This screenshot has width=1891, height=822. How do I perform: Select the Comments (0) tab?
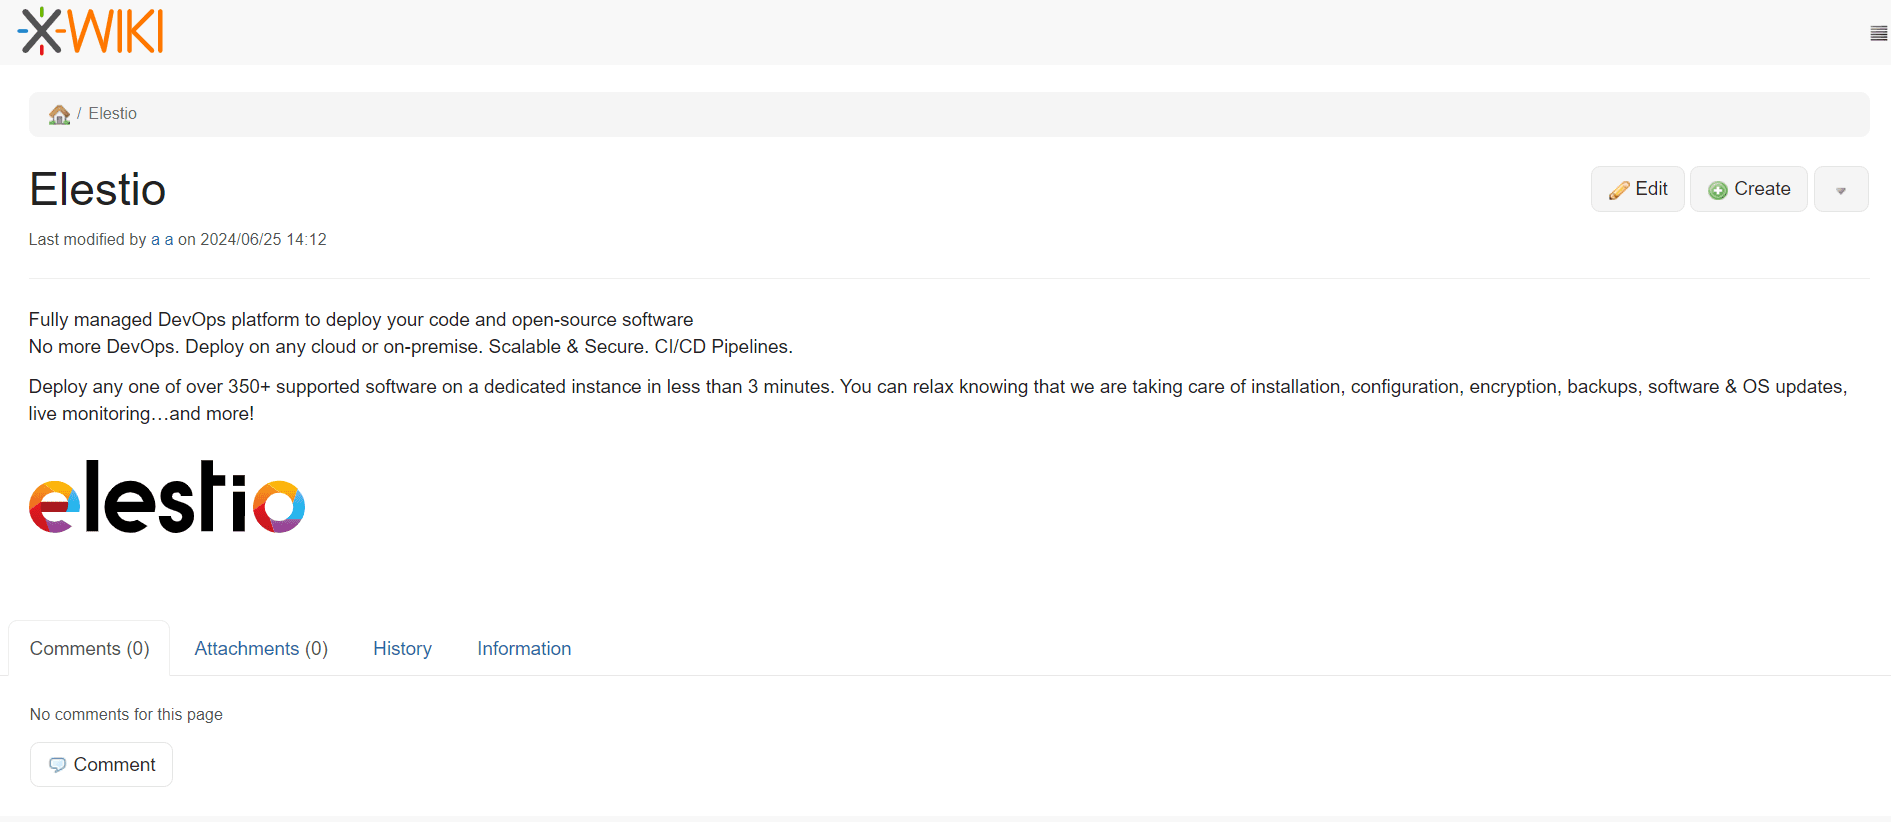[89, 648]
